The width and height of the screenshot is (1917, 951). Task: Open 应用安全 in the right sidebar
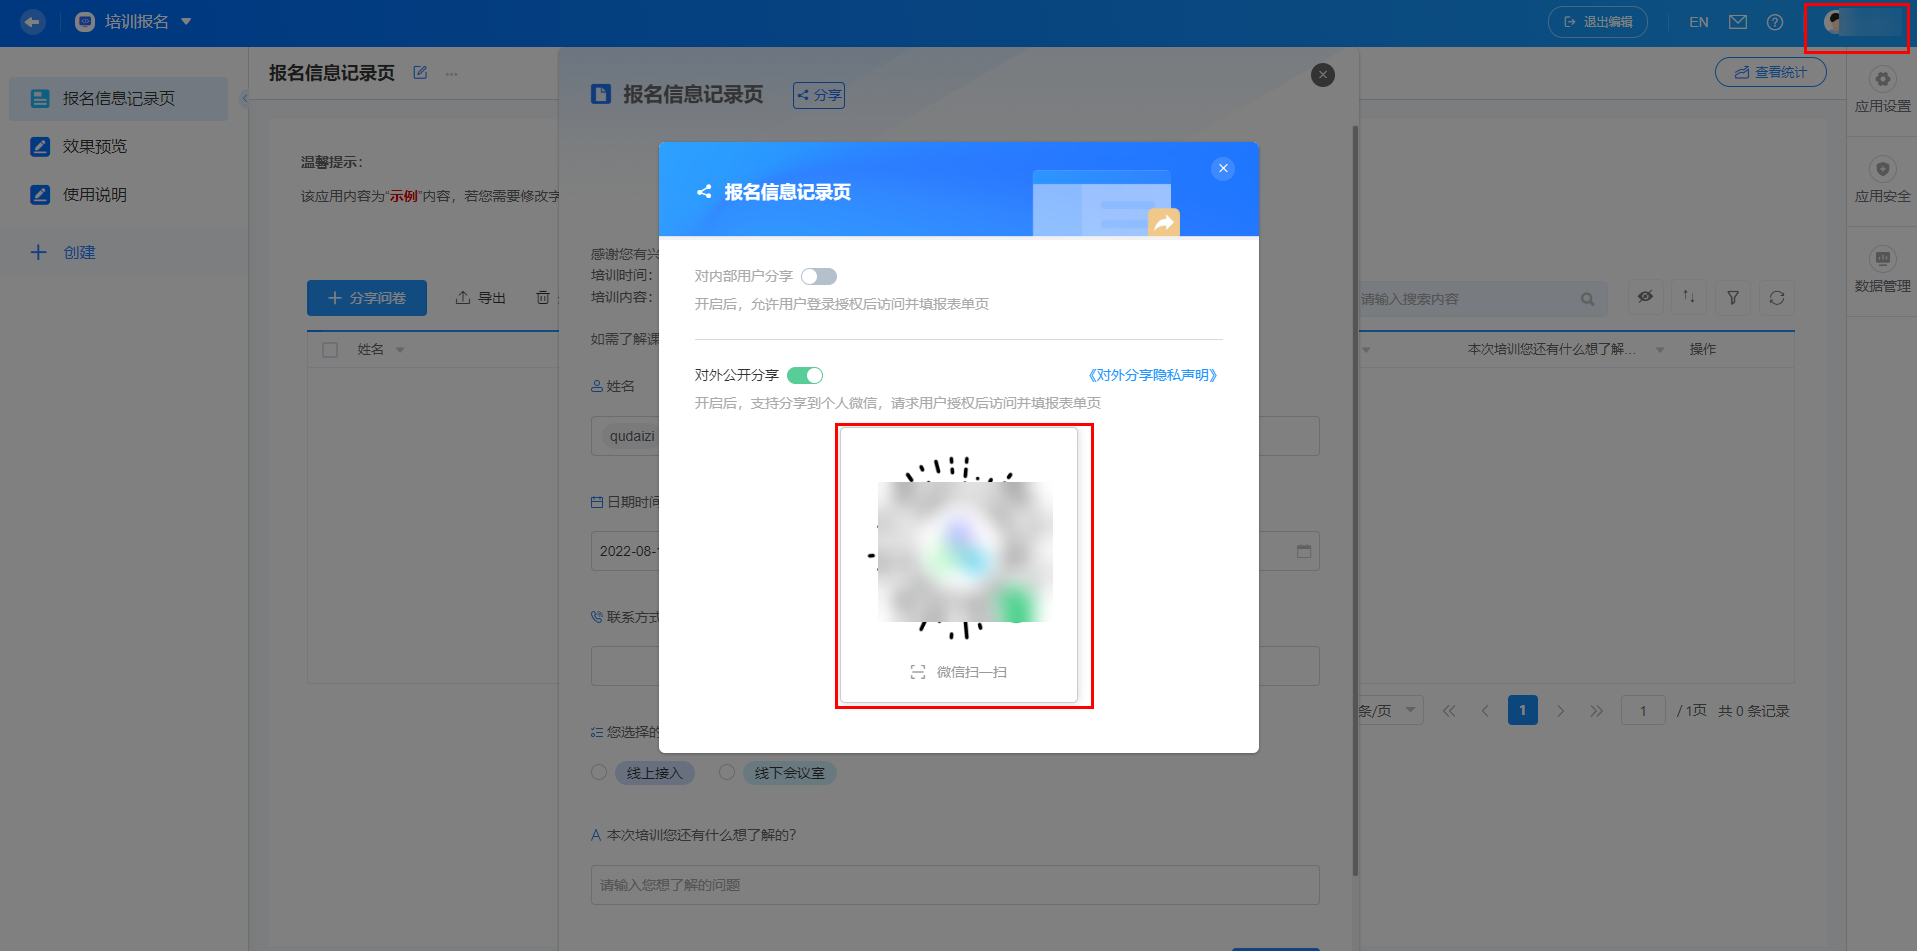tap(1881, 180)
